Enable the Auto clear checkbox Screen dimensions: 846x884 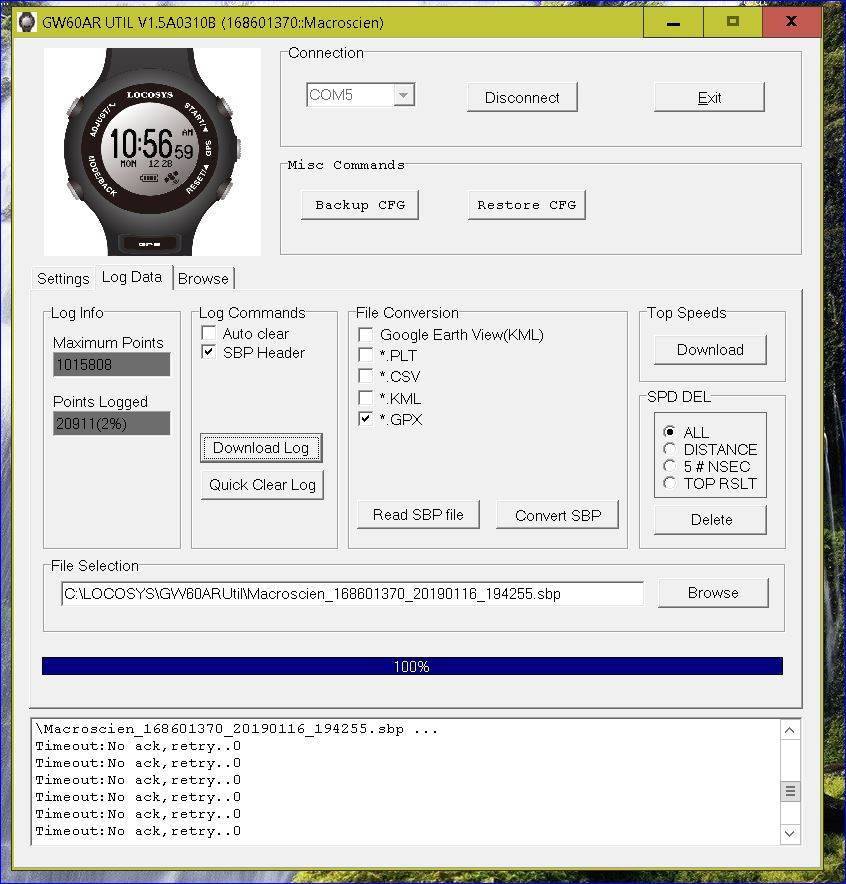point(208,333)
